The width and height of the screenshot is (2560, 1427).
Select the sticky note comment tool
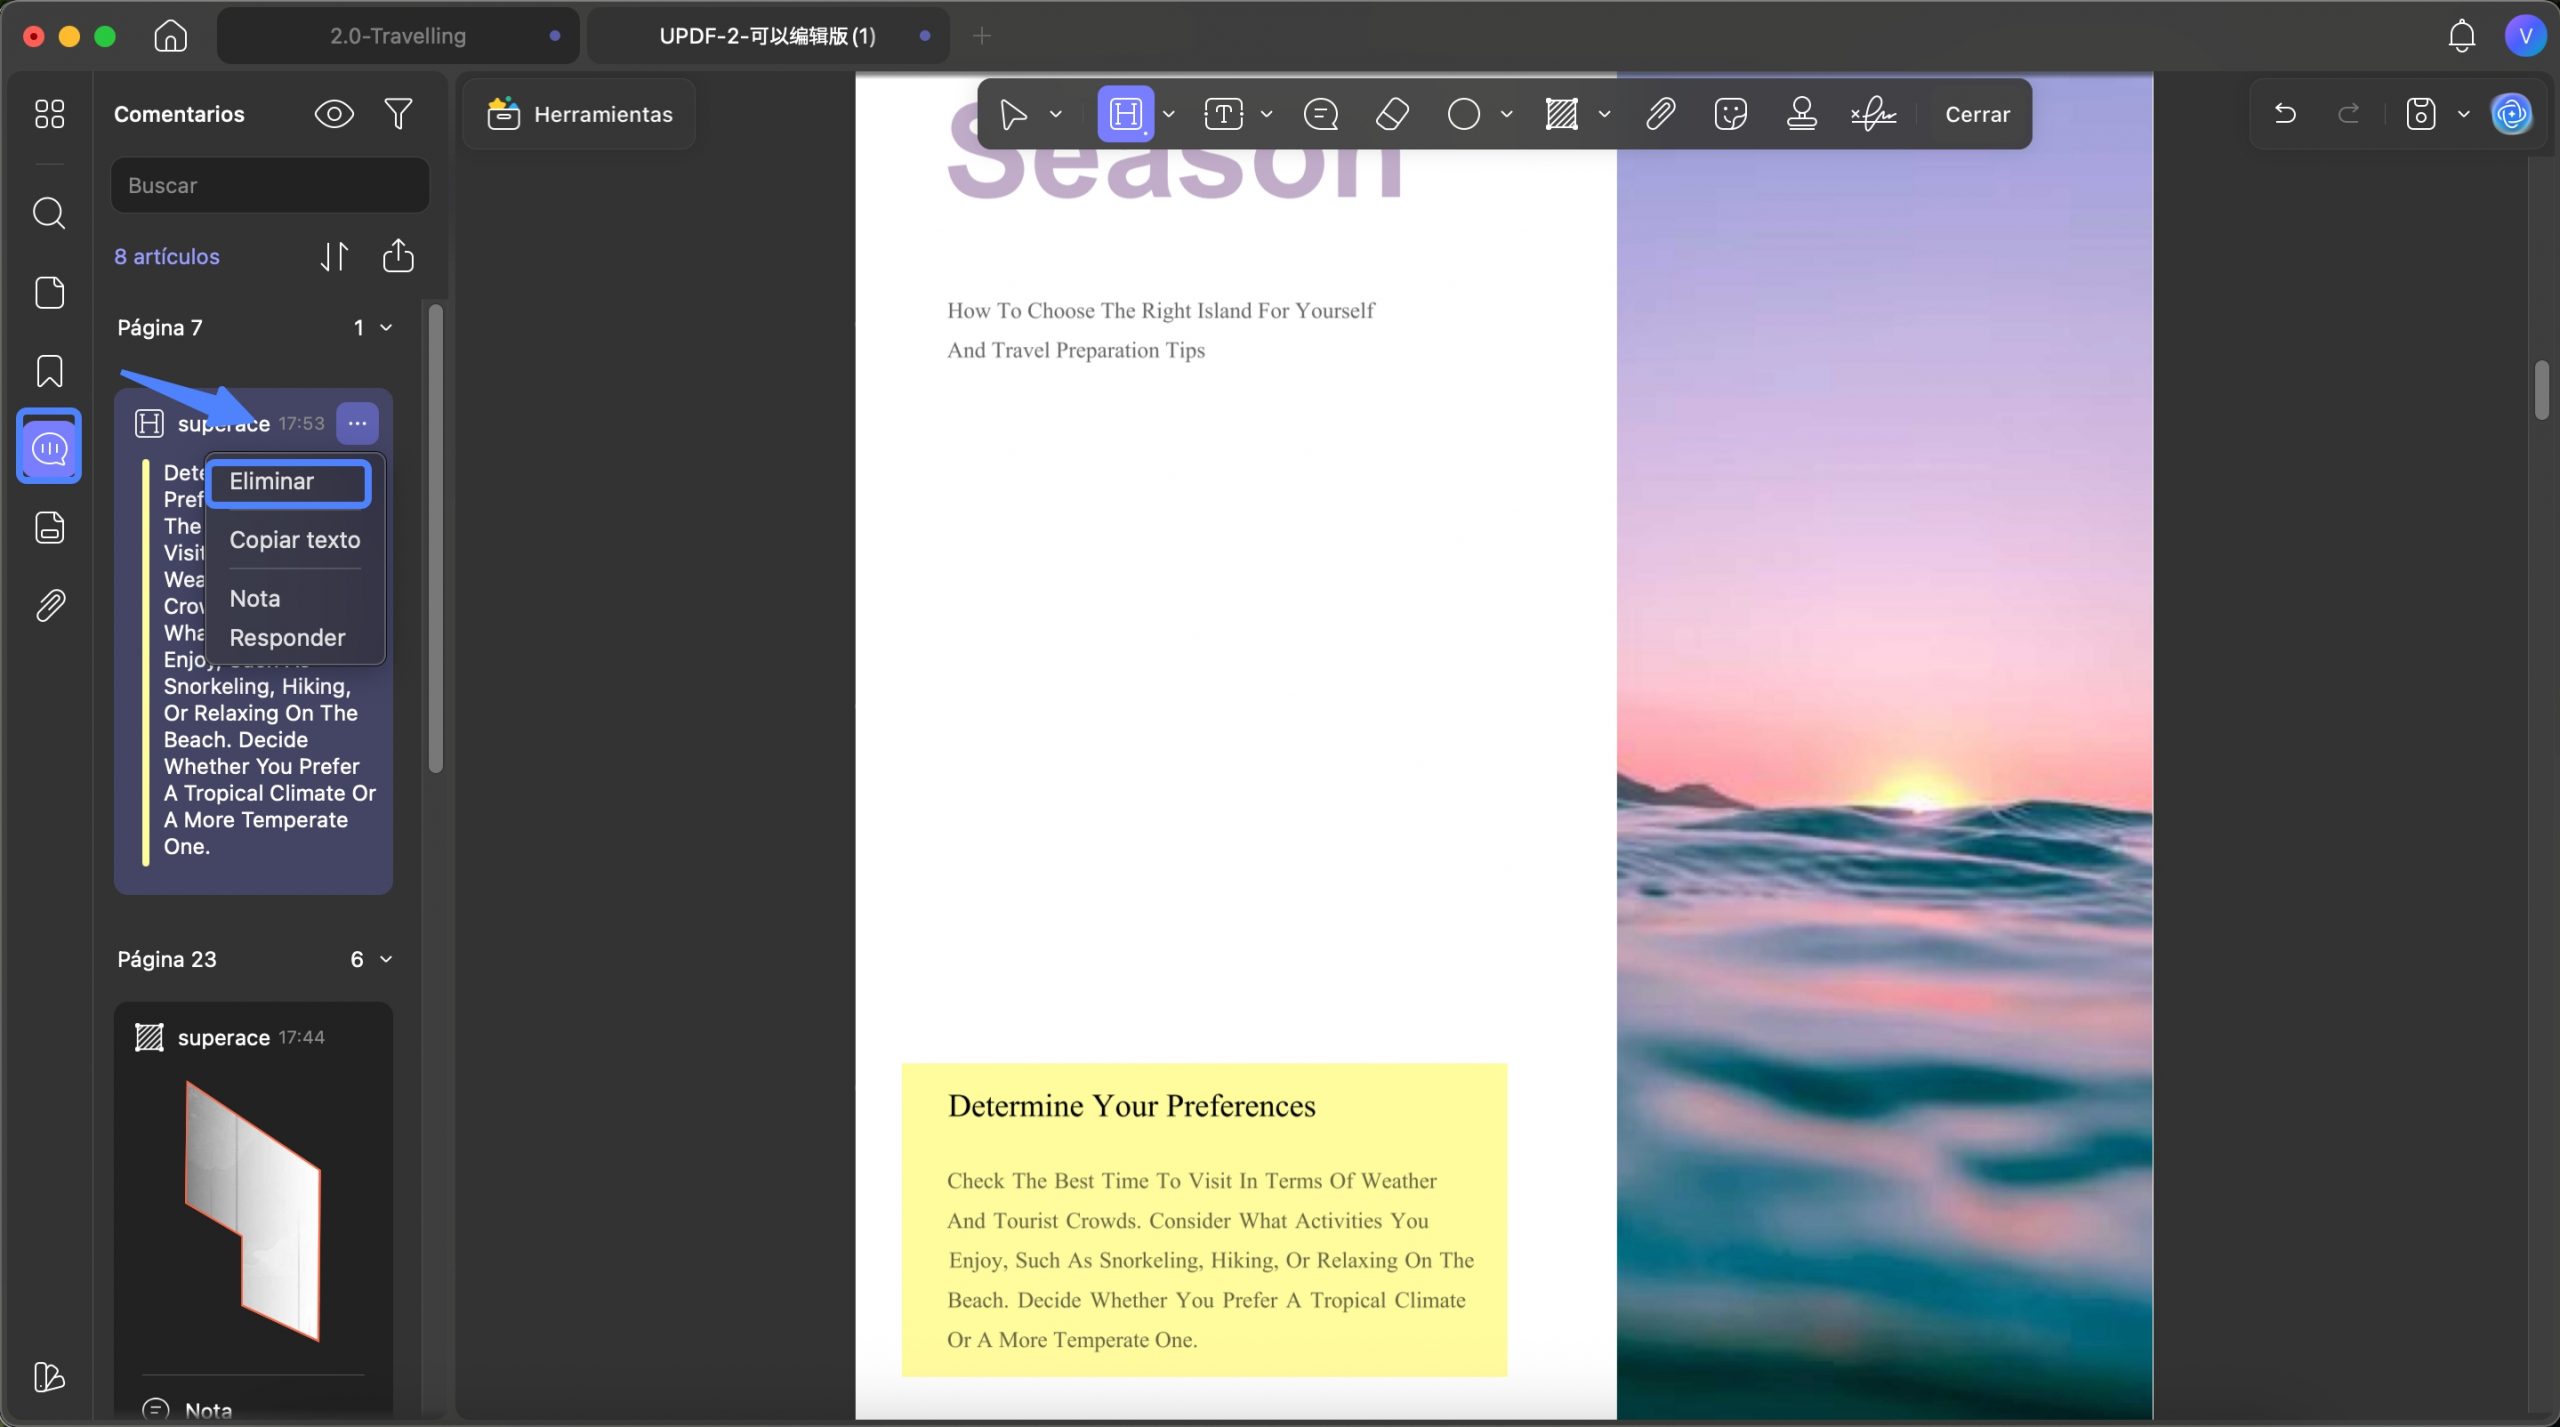click(x=1320, y=114)
